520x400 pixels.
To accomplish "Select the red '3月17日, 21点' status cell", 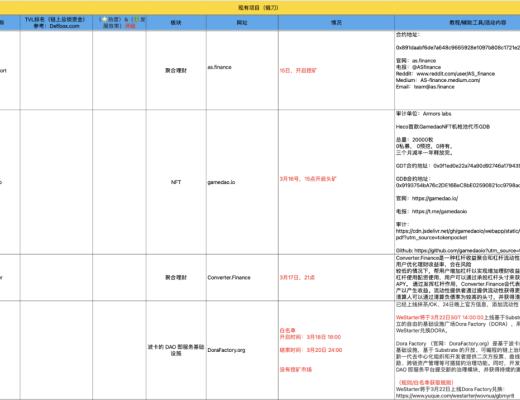I will coord(336,277).
